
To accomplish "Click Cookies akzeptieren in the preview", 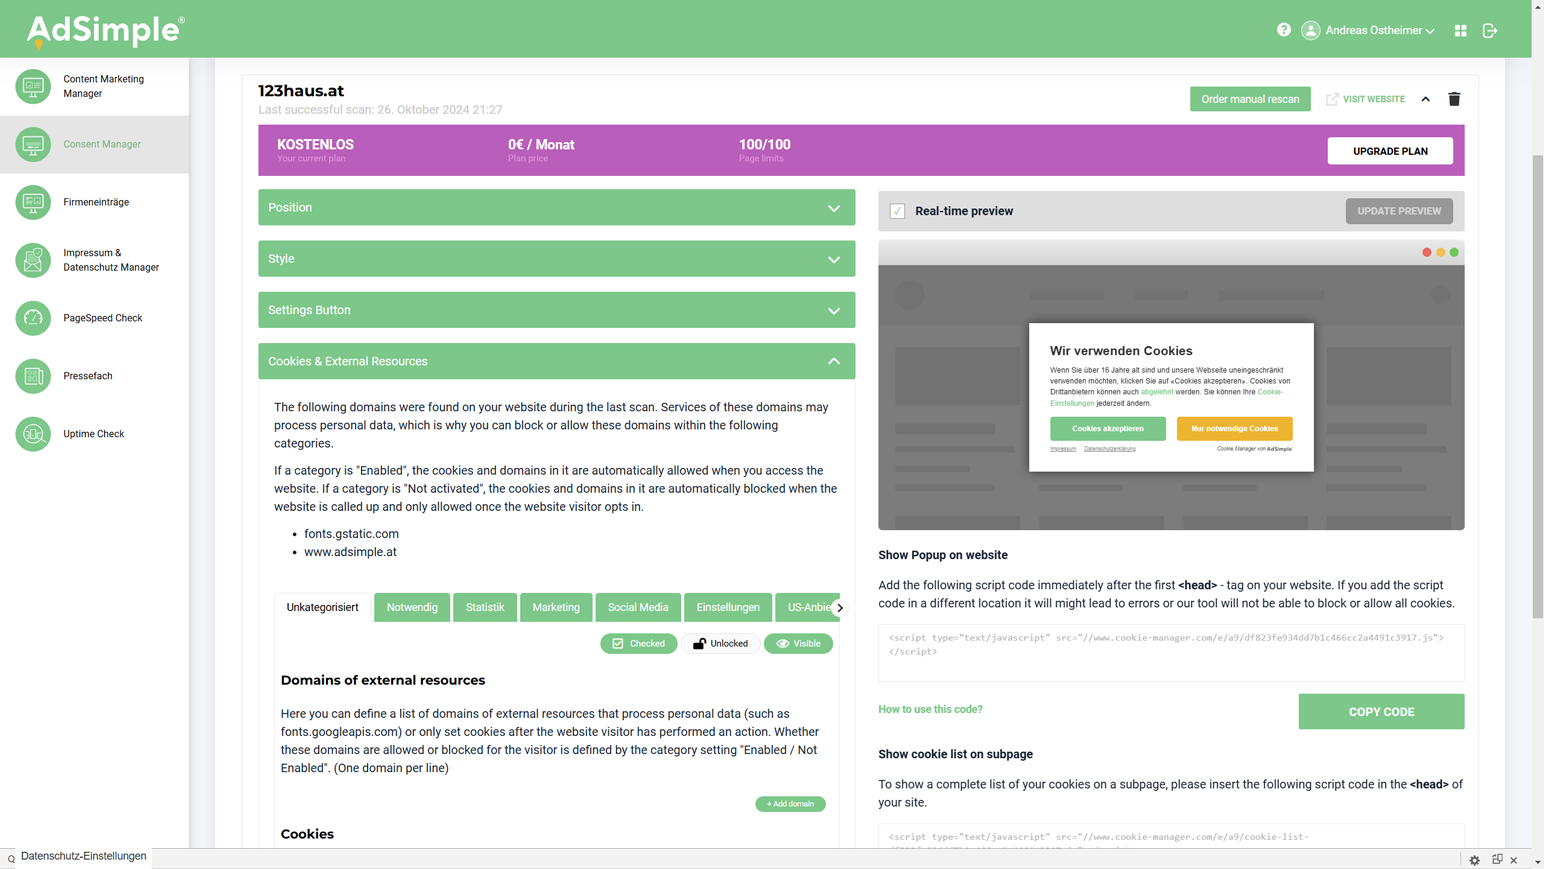I will click(x=1108, y=428).
